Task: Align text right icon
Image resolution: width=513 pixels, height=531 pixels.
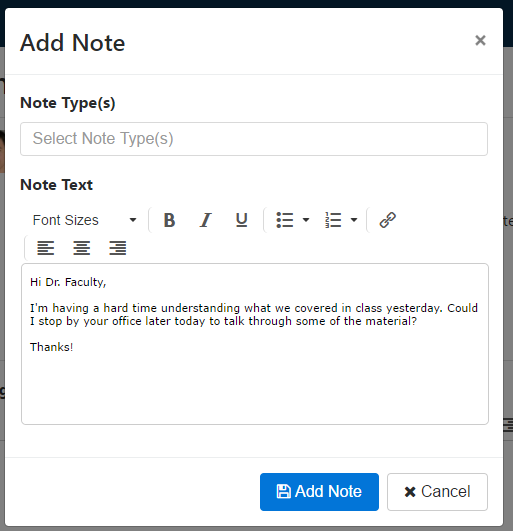Action: (x=117, y=248)
